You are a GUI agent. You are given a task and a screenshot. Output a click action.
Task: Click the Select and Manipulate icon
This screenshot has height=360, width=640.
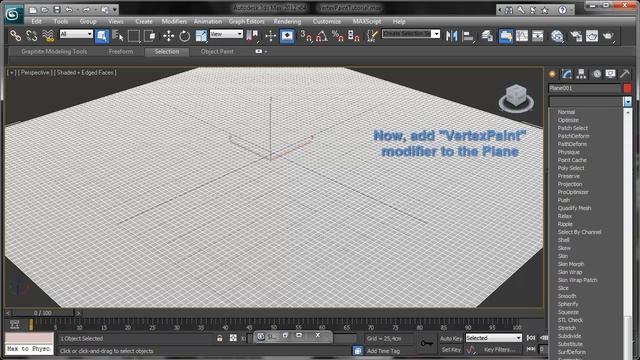pos(270,36)
